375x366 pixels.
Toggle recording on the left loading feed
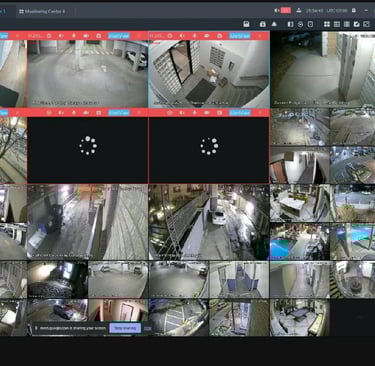tap(86, 113)
